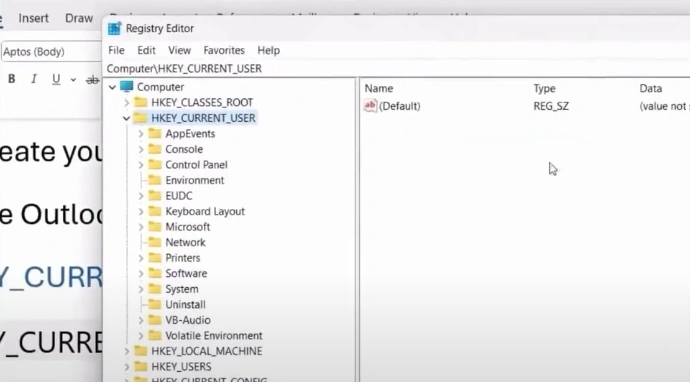This screenshot has height=382, width=690.
Task: Click the Volatile Environment folder icon
Action: click(x=154, y=335)
